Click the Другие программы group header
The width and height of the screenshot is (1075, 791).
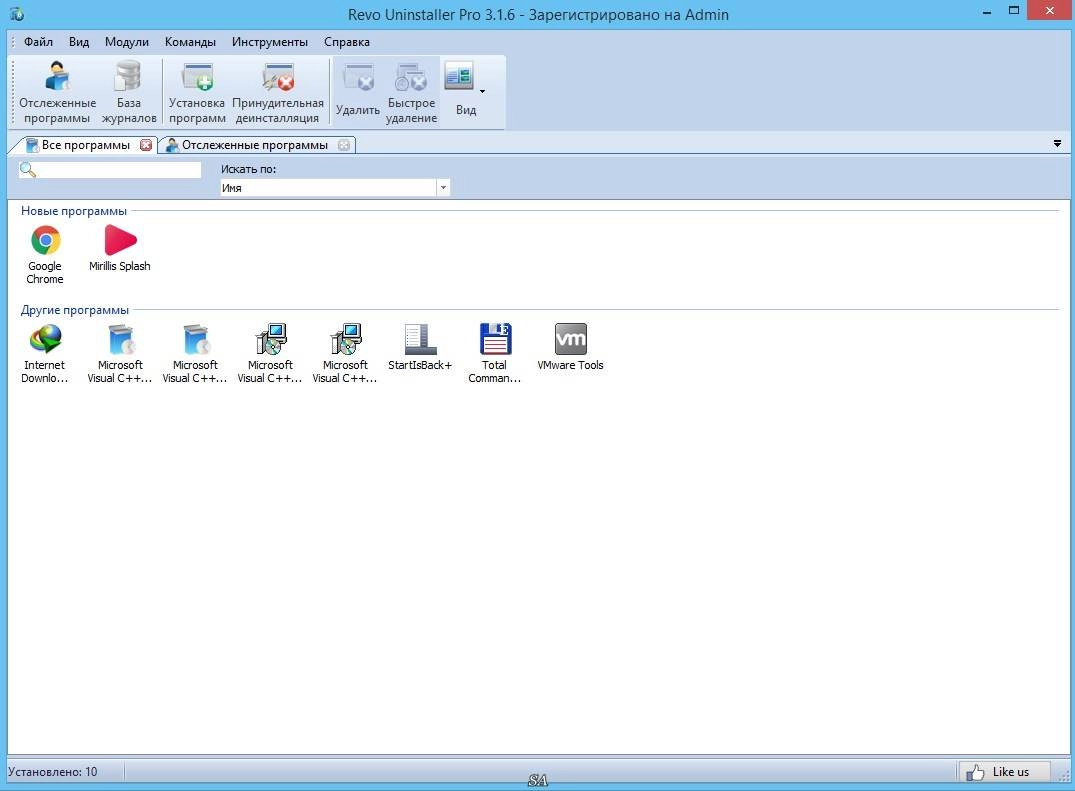[75, 311]
